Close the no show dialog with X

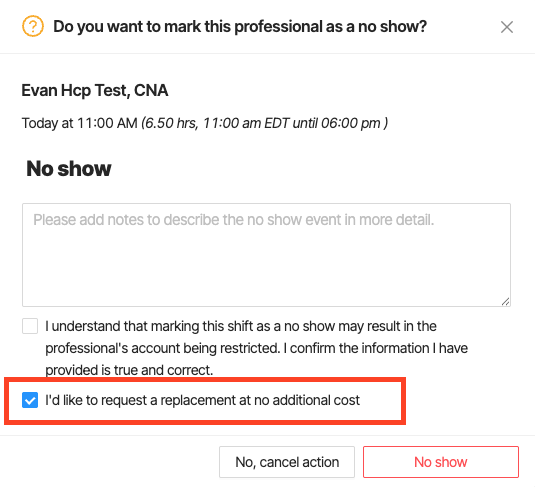[507, 27]
